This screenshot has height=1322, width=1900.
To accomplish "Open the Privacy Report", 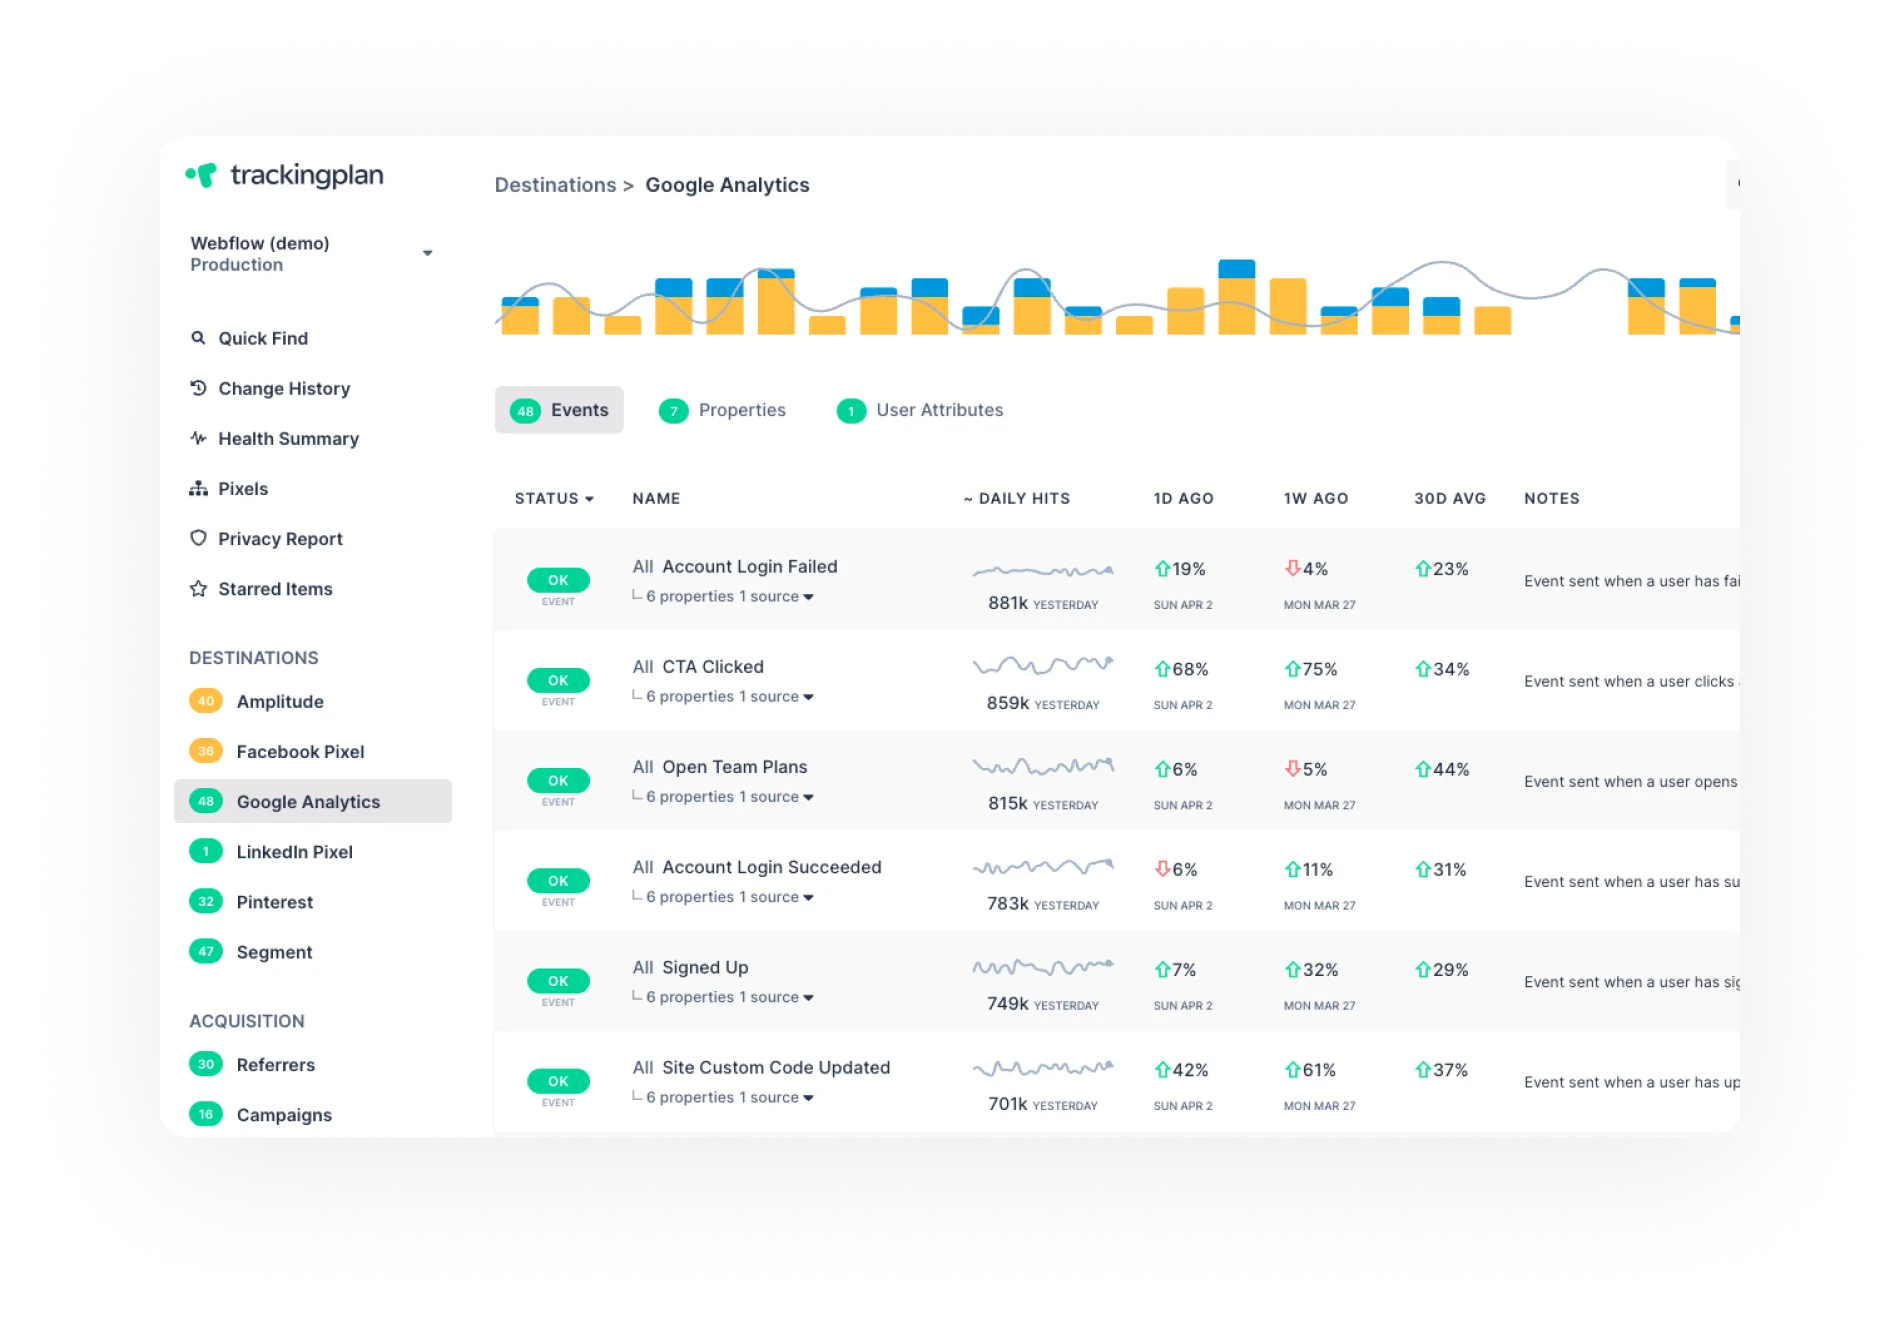I will (279, 538).
